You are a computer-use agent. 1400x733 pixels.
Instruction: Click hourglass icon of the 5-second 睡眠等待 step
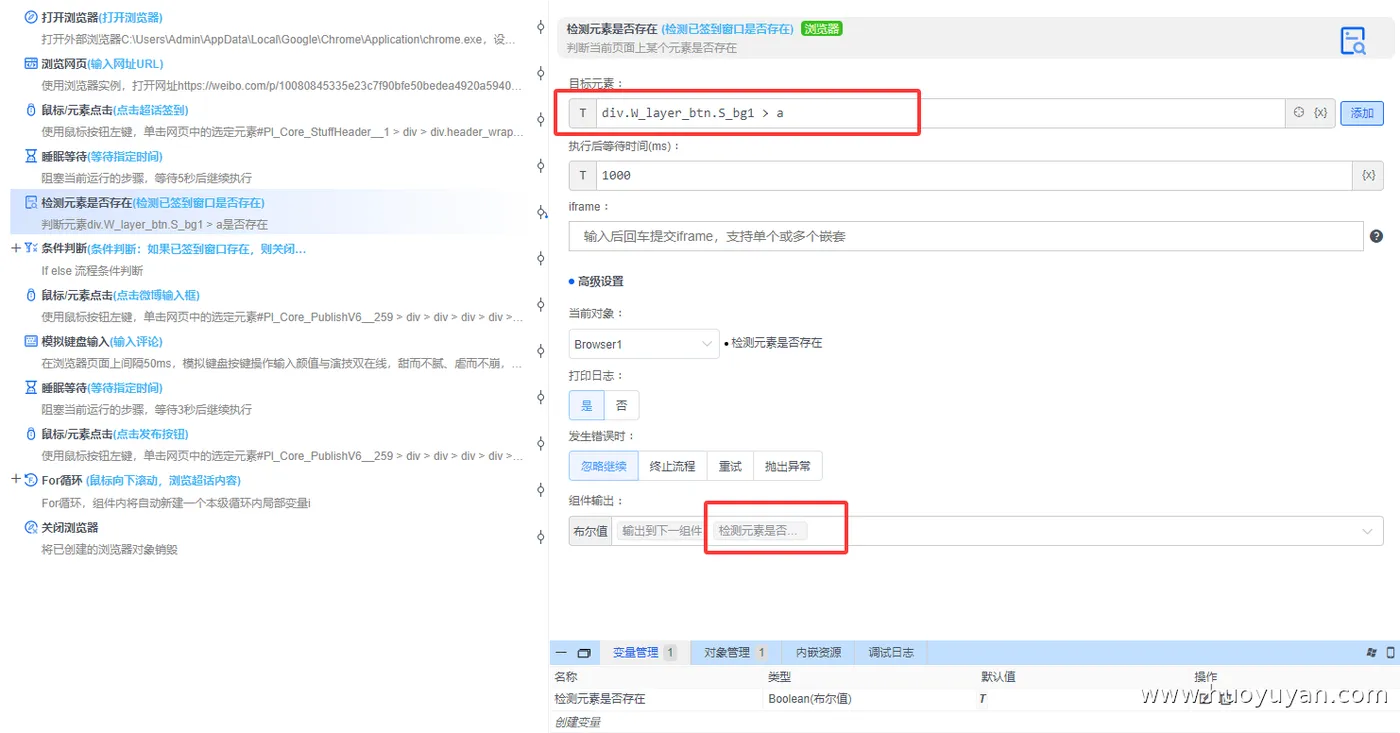[31, 156]
